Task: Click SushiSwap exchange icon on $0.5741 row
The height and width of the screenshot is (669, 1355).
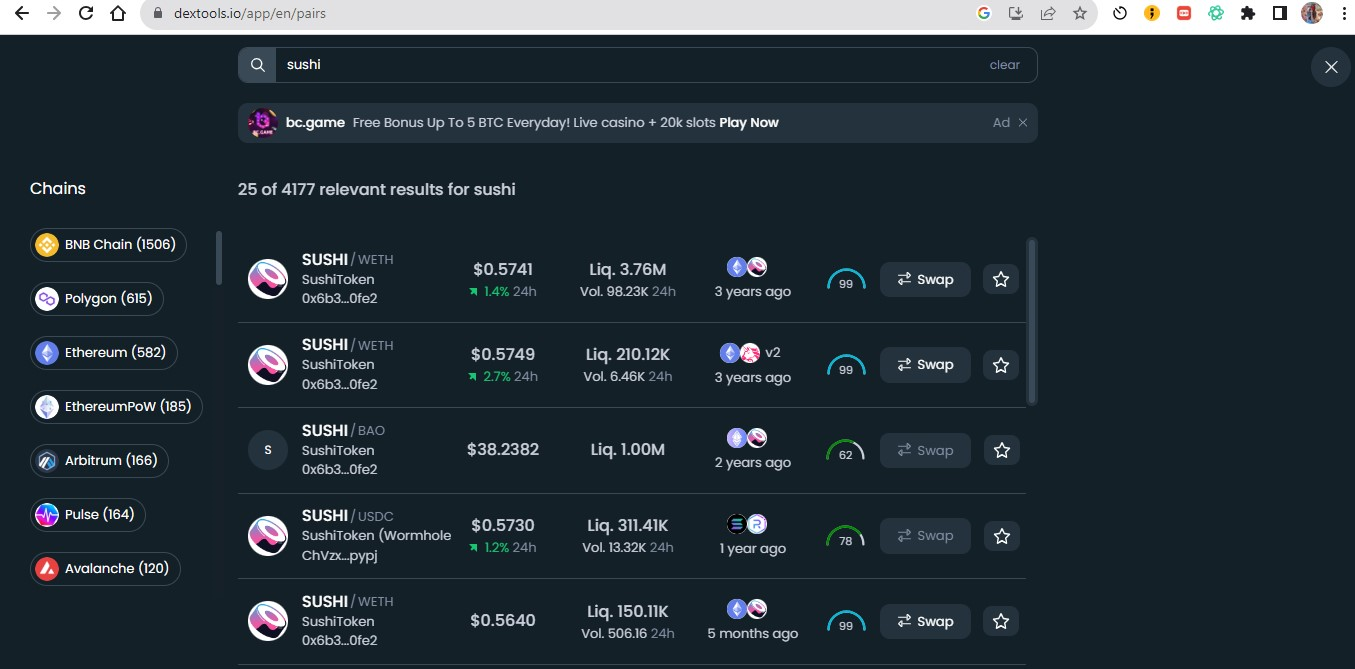Action: click(x=757, y=267)
